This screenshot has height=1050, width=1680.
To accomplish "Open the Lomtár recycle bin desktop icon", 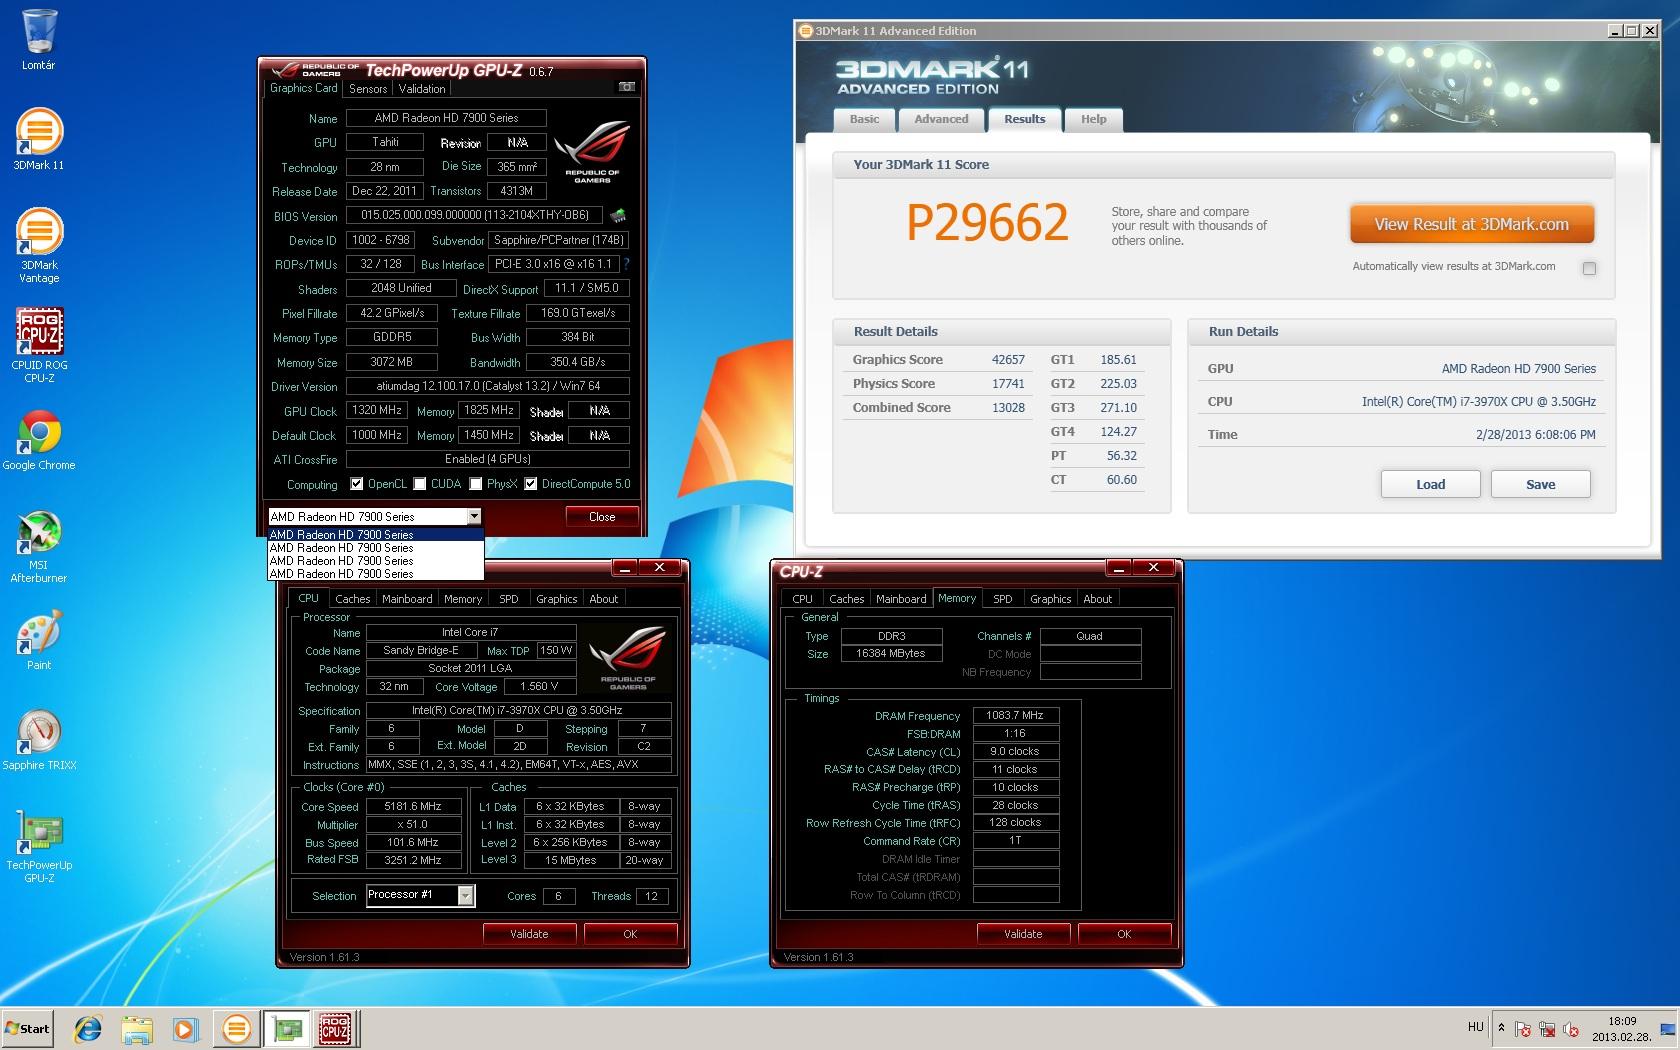I will [x=39, y=40].
